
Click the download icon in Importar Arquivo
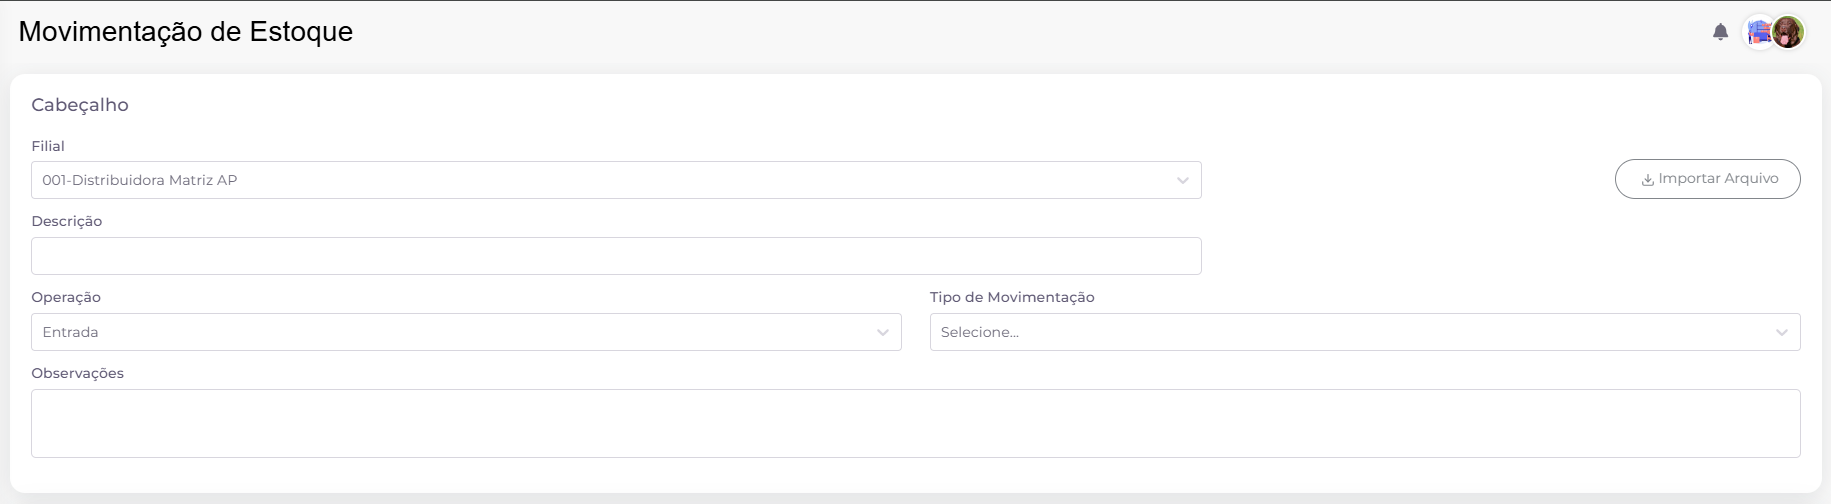coord(1647,180)
